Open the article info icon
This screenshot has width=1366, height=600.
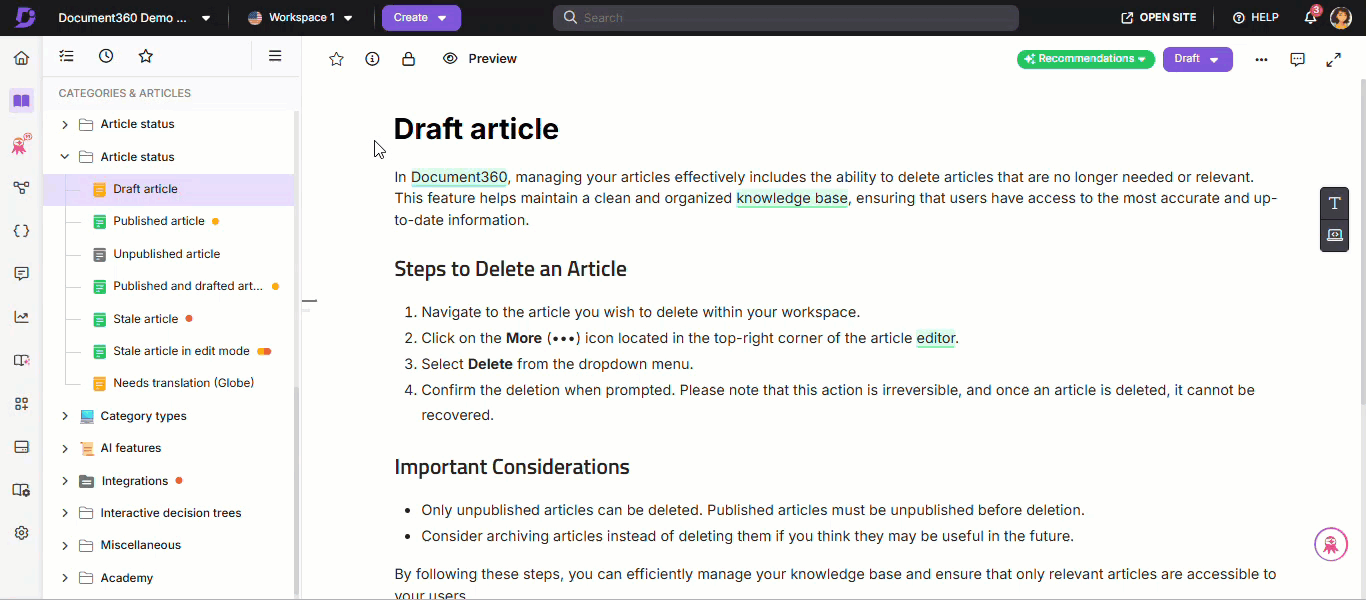372,59
